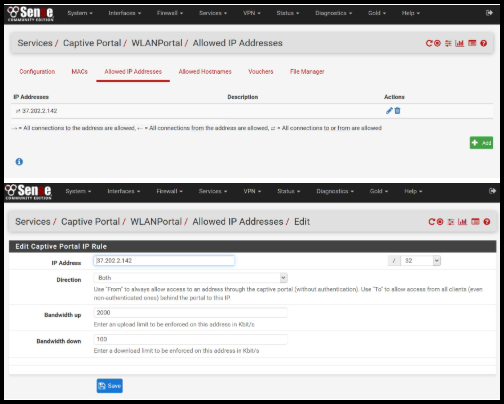The image size is (504, 404).
Task: Open the Gold menu on the Edit page
Action: coord(379,191)
